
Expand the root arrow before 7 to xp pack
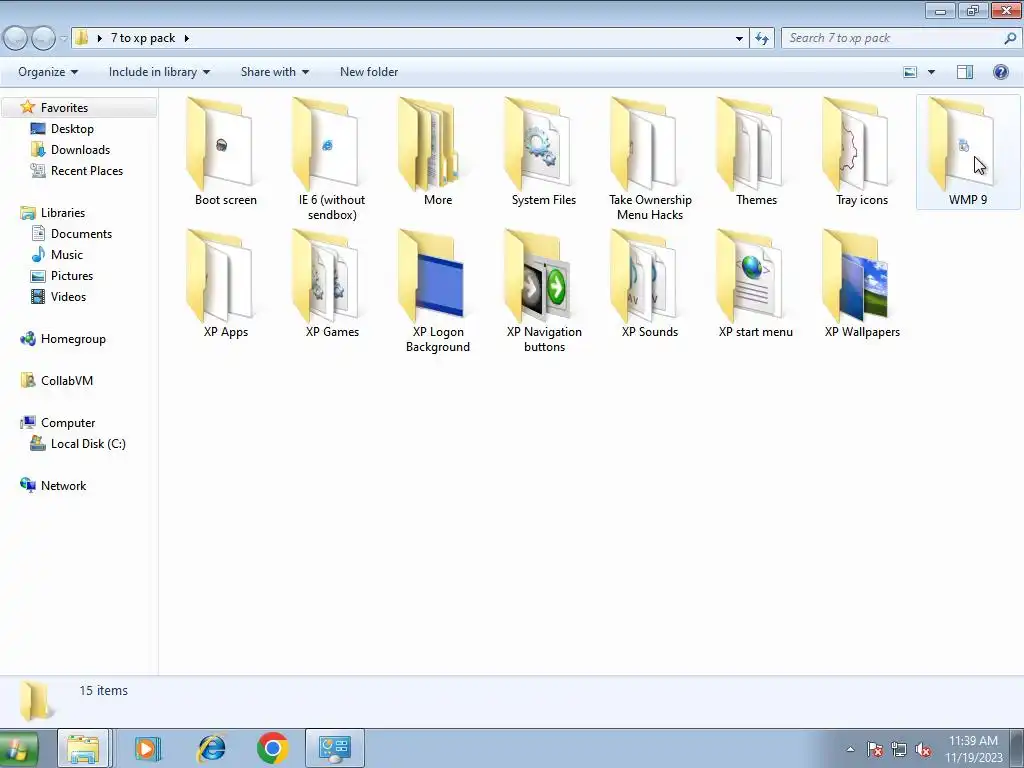[99, 39]
